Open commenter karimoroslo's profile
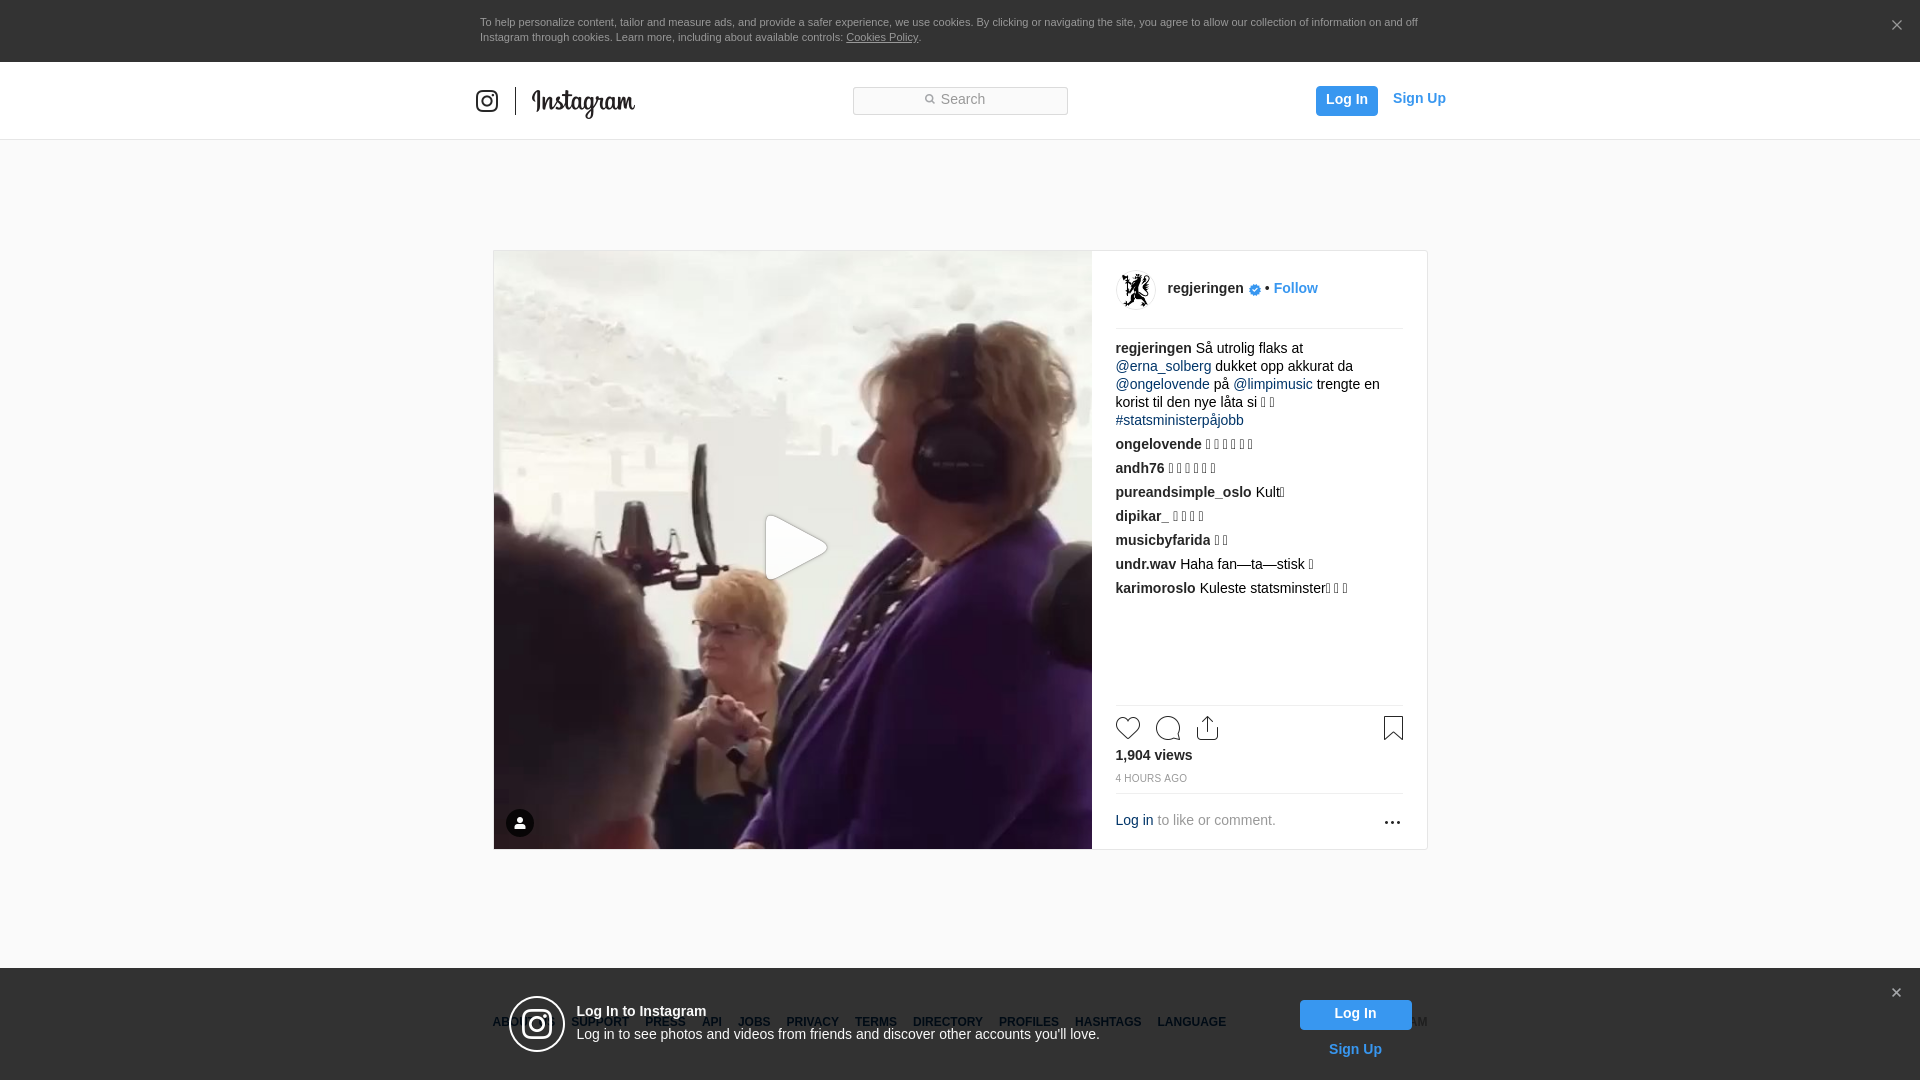Viewport: 1920px width, 1080px height. click(x=1155, y=588)
